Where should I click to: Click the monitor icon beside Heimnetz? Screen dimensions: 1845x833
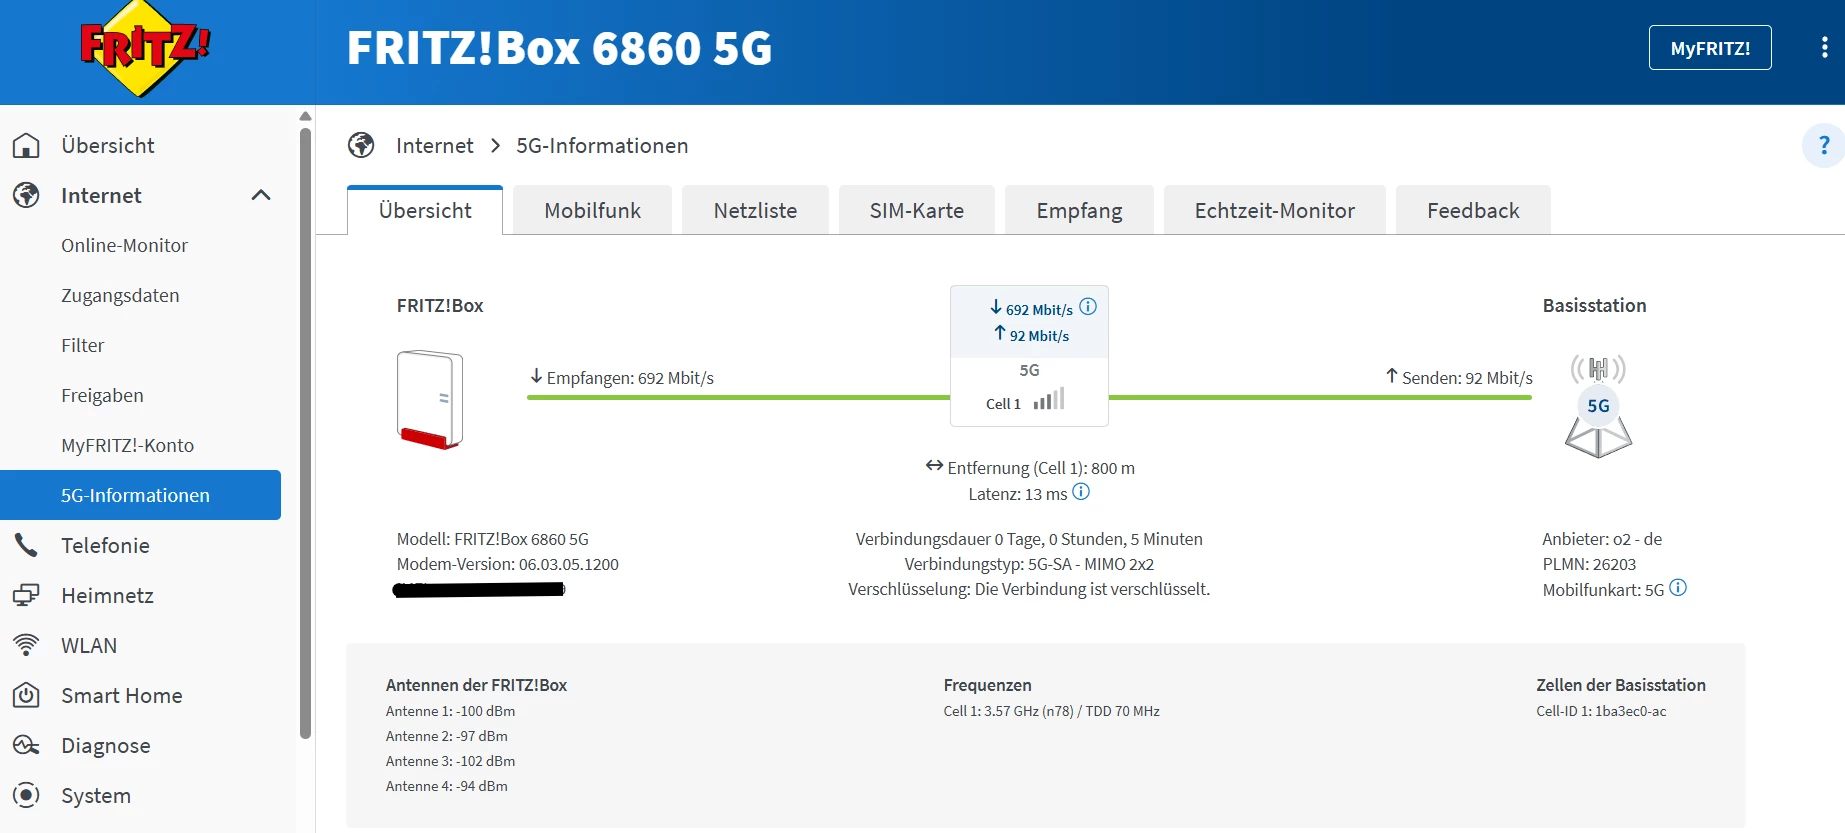pyautogui.click(x=26, y=596)
